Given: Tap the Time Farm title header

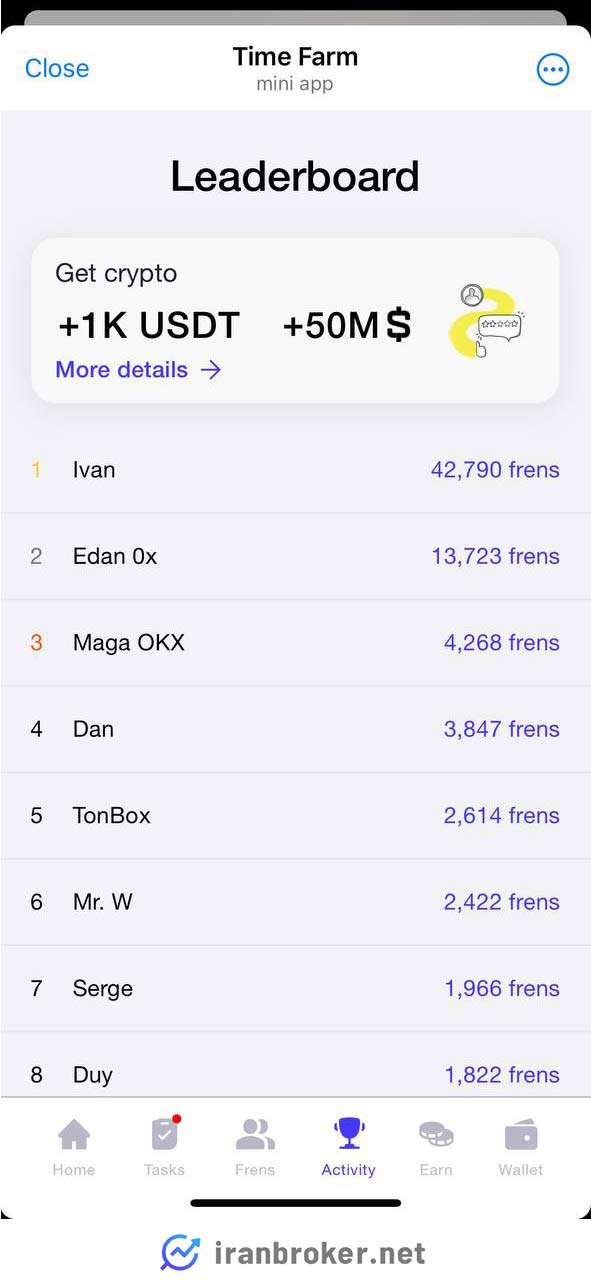Looking at the screenshot, I should click(295, 57).
